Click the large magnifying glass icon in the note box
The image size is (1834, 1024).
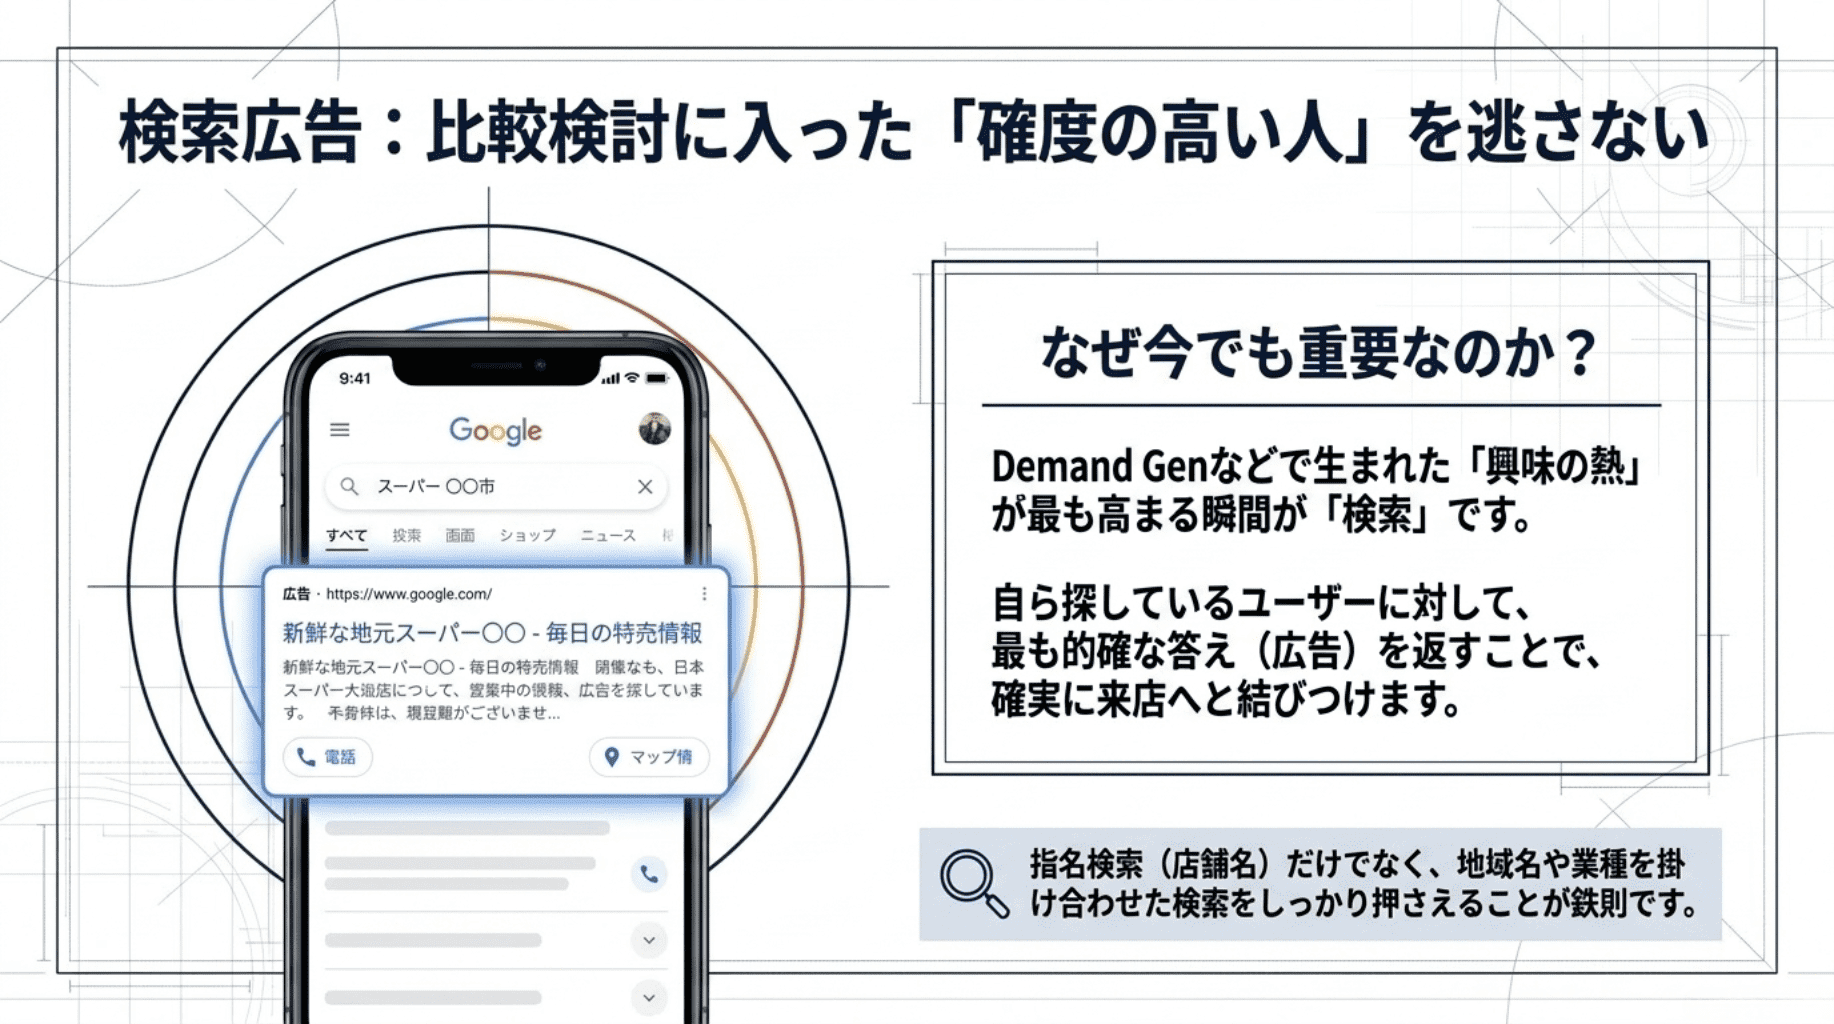(974, 884)
